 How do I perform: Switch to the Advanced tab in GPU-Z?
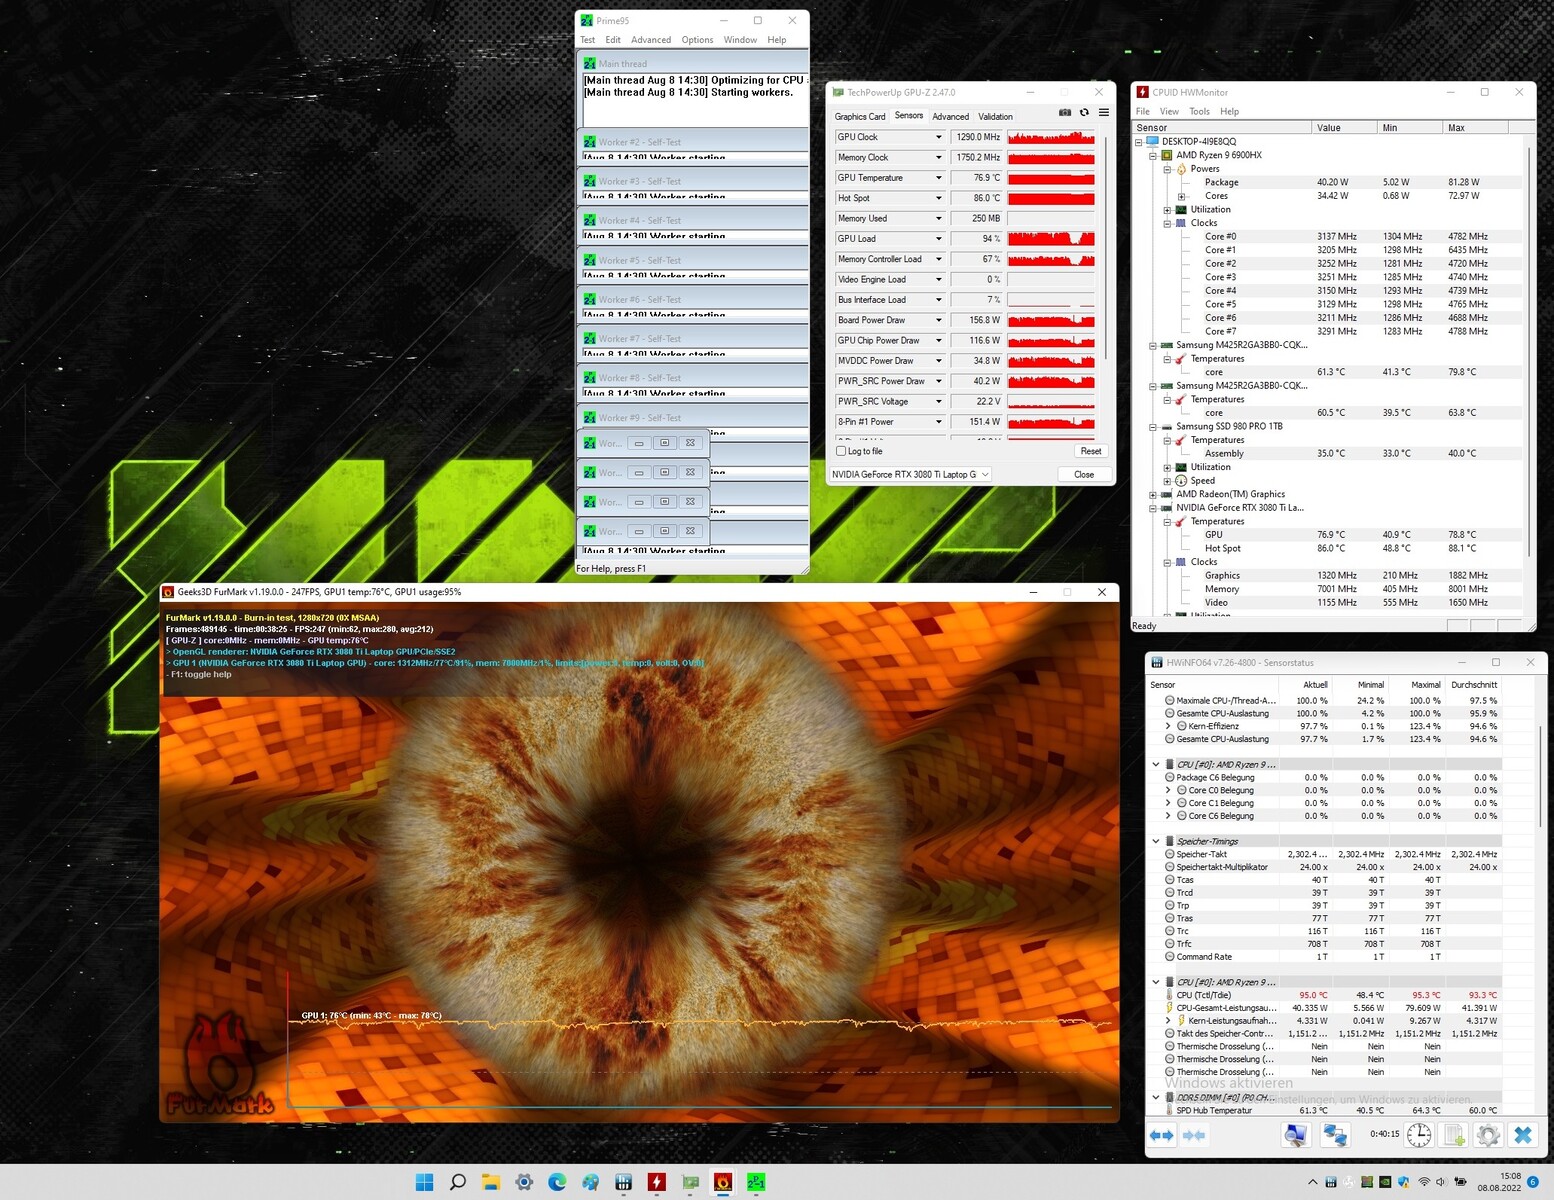coord(951,117)
